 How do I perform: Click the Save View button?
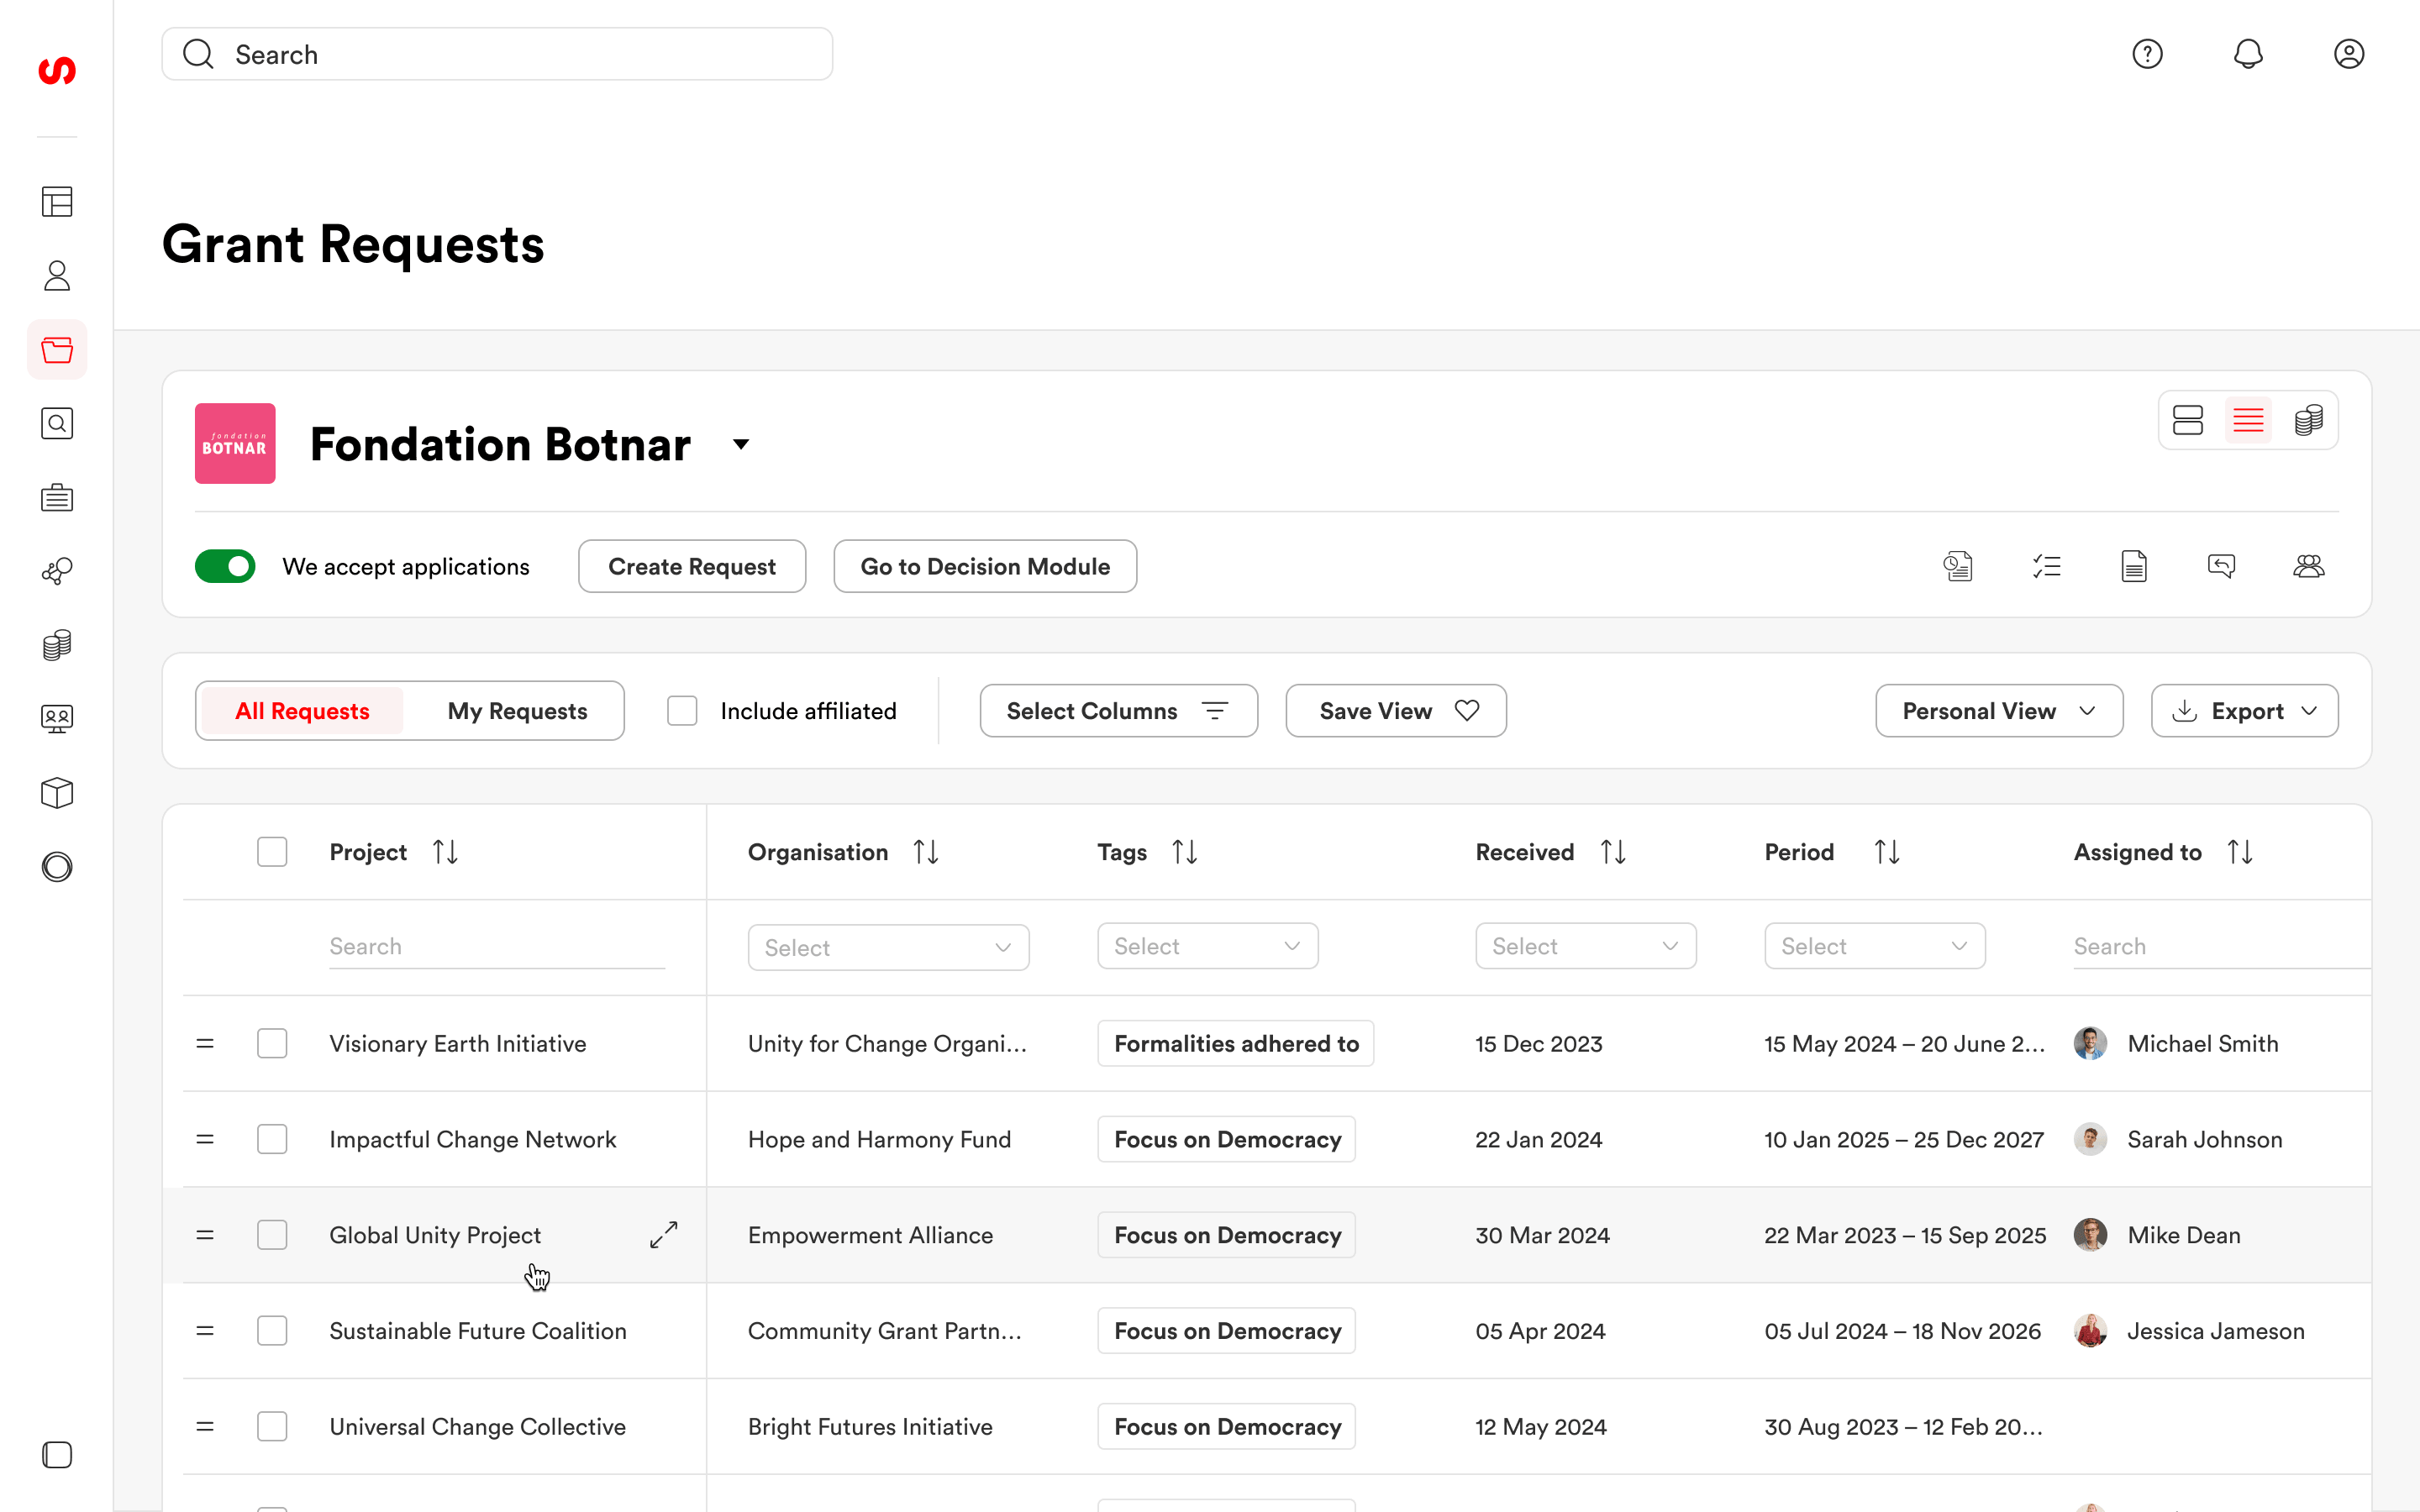1396,711
